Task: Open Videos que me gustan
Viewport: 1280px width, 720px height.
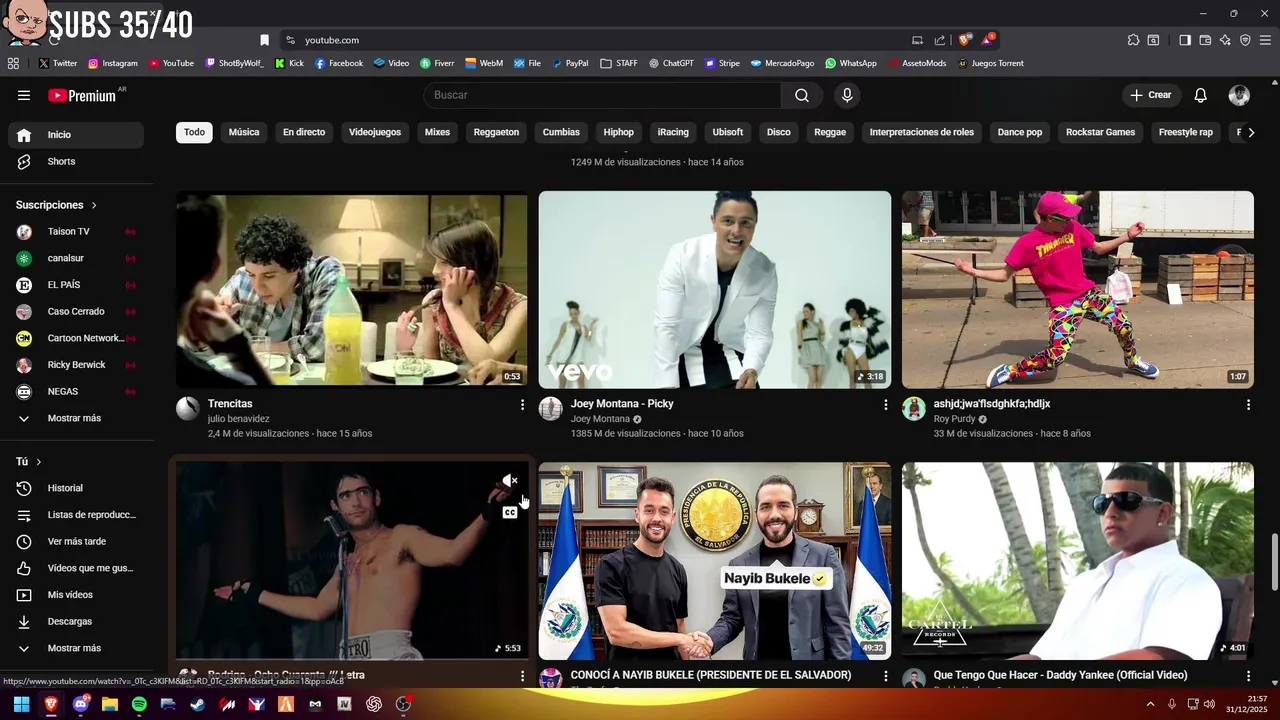Action: click(76, 568)
